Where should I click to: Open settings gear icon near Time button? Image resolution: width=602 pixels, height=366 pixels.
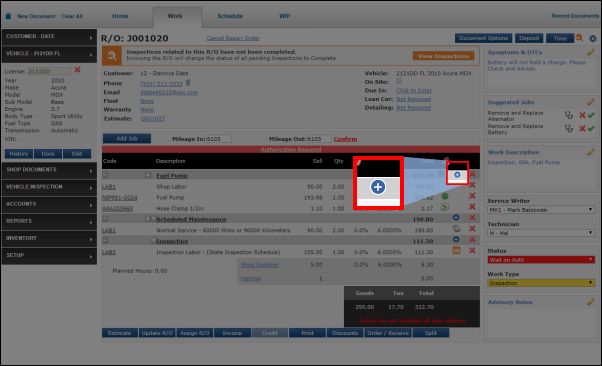tap(593, 38)
